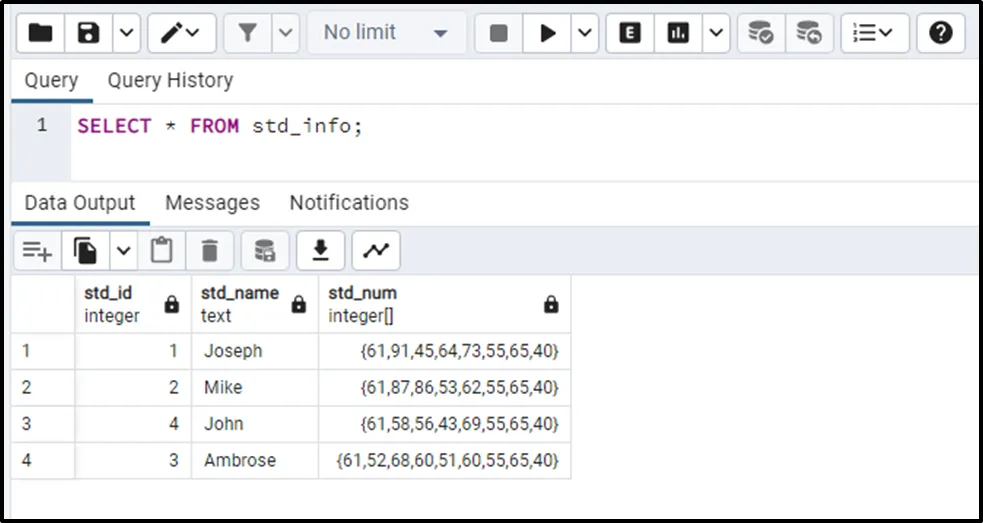This screenshot has height=523, width=983.
Task: Switch to the Query History tab
Action: (x=170, y=80)
